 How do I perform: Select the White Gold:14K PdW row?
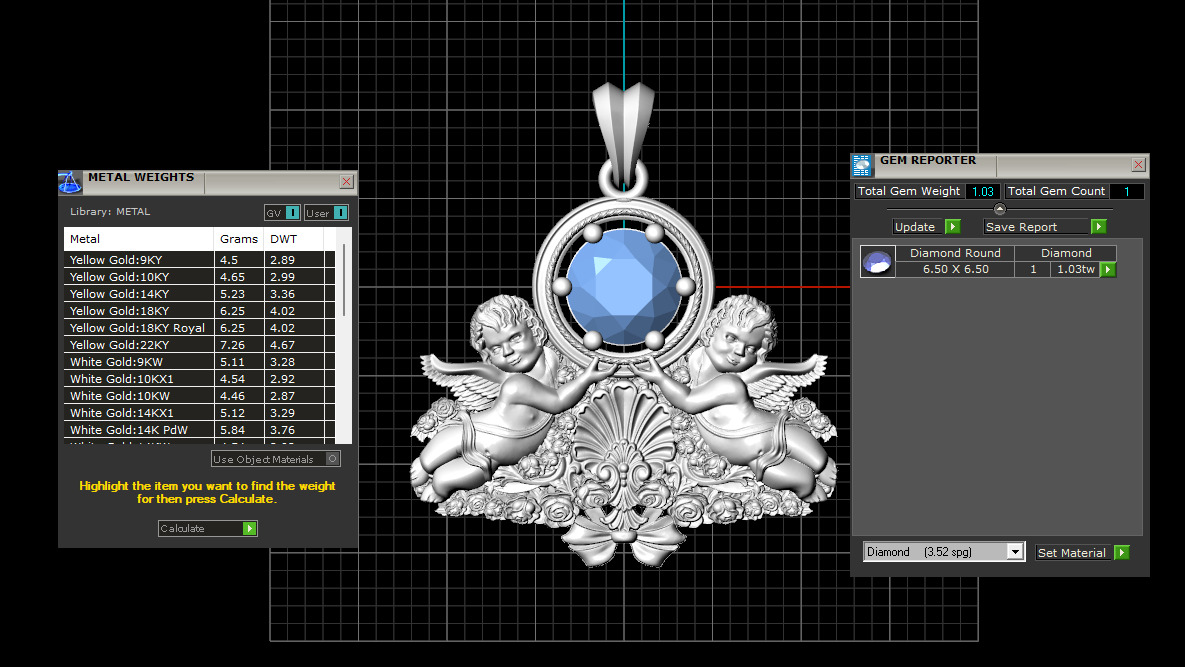(x=200, y=430)
